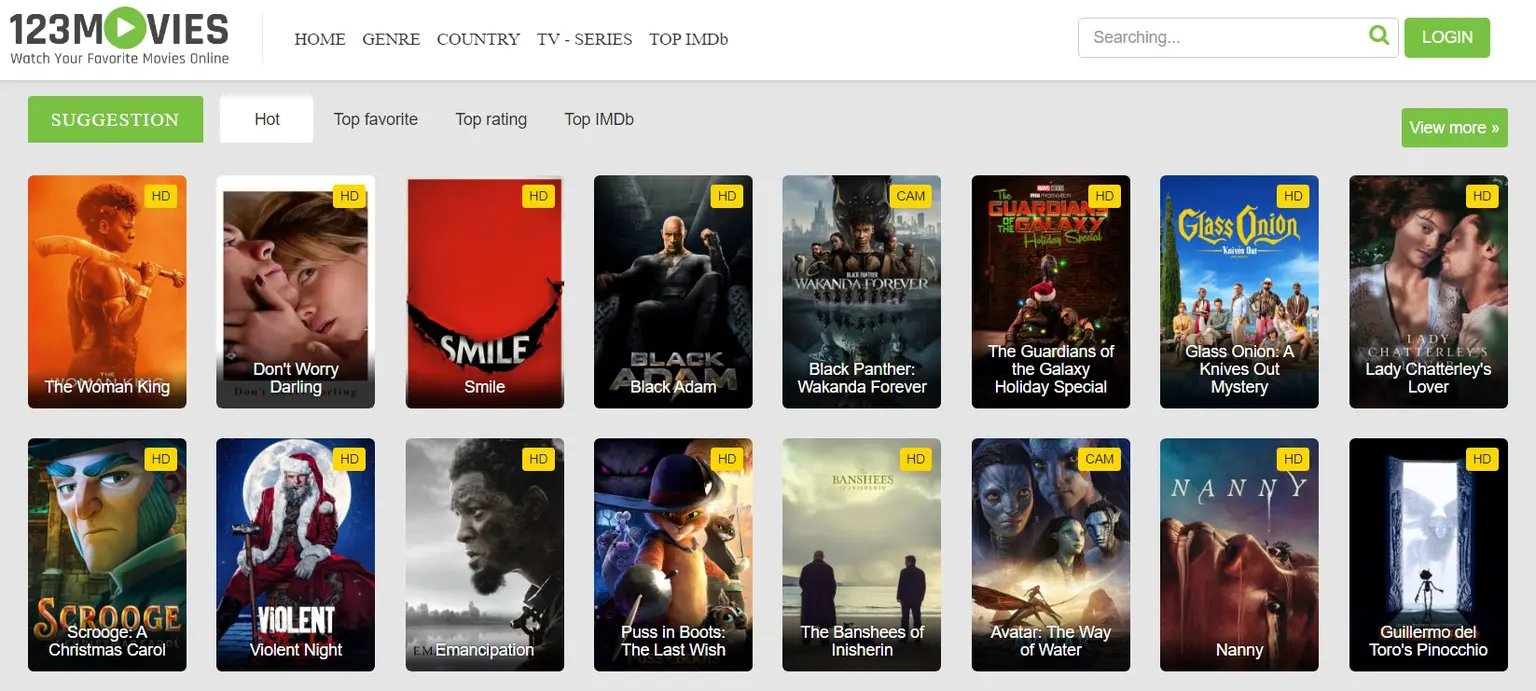Open Guillermo del Toro's Pinocchio poster
Viewport: 1536px width, 691px height.
click(1428, 554)
